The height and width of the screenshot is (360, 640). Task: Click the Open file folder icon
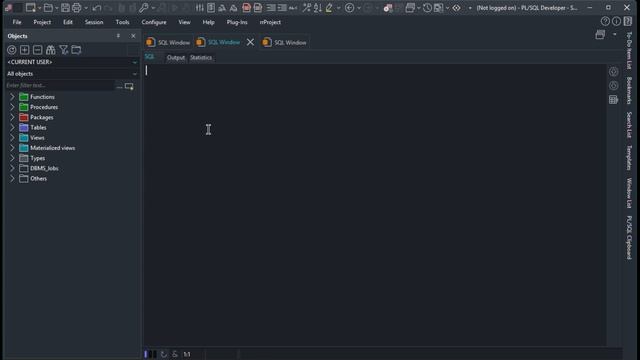click(x=48, y=8)
